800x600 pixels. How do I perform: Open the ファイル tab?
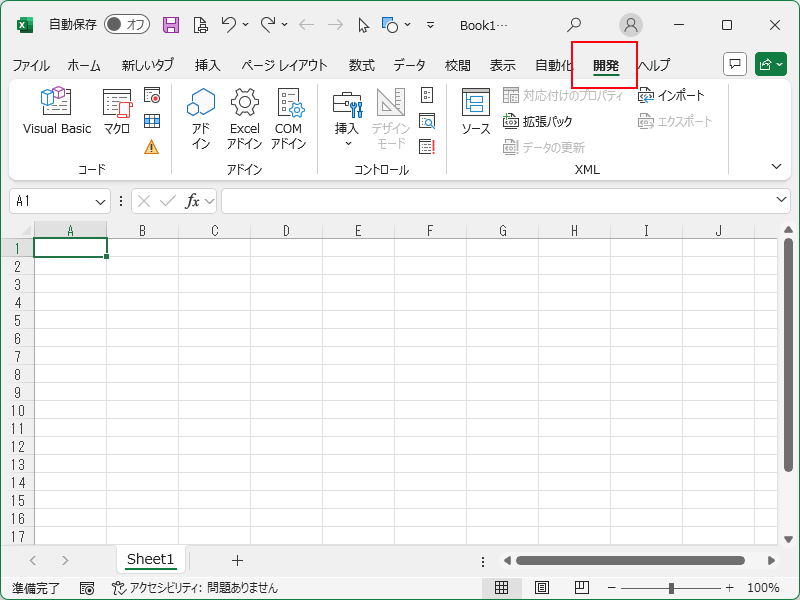tap(31, 65)
